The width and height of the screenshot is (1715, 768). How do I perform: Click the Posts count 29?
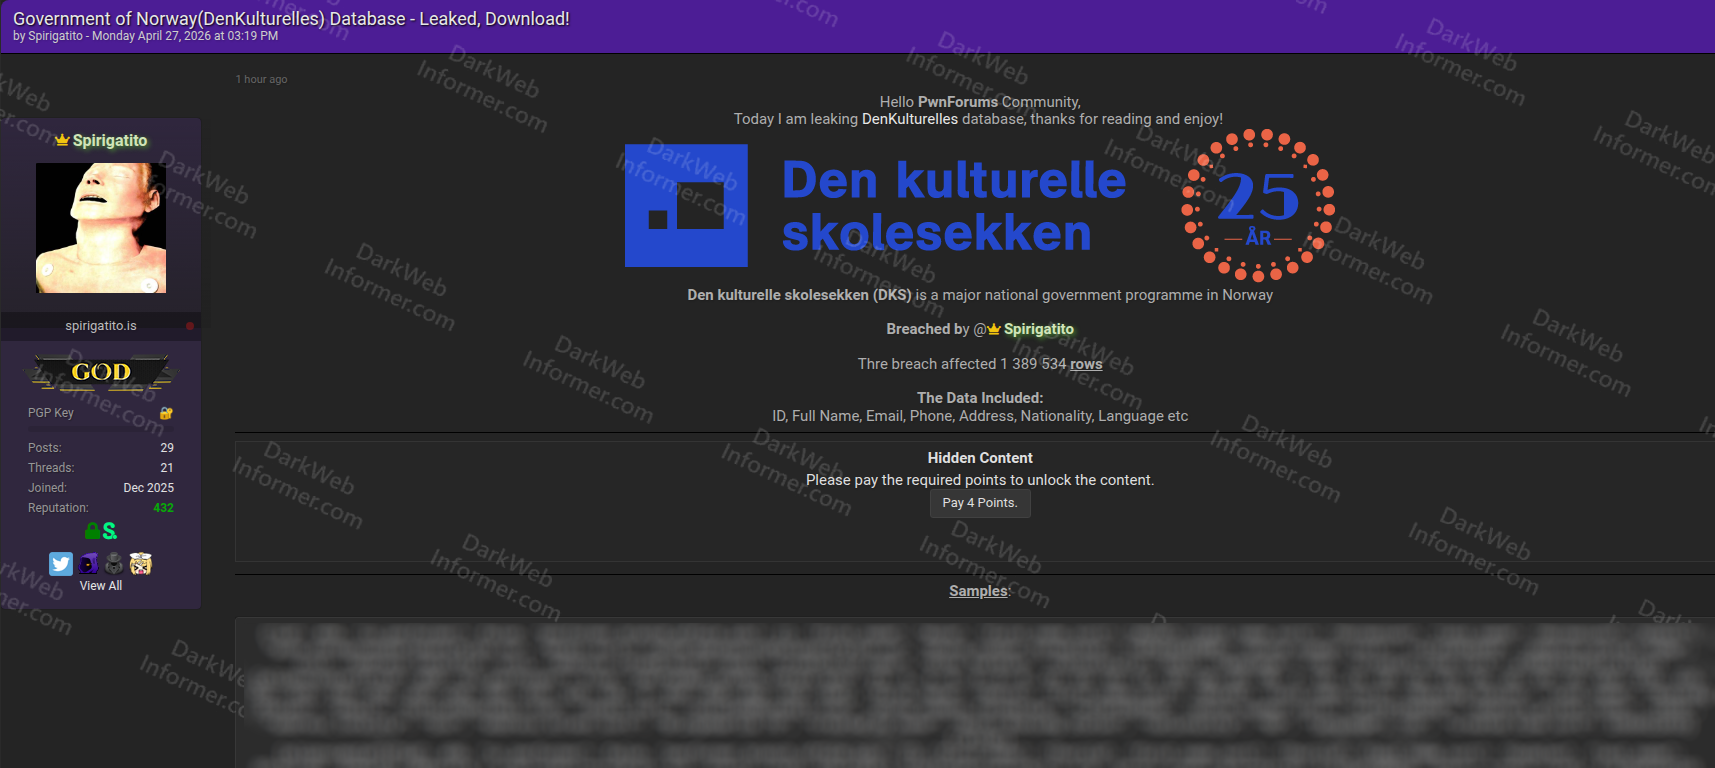167,448
